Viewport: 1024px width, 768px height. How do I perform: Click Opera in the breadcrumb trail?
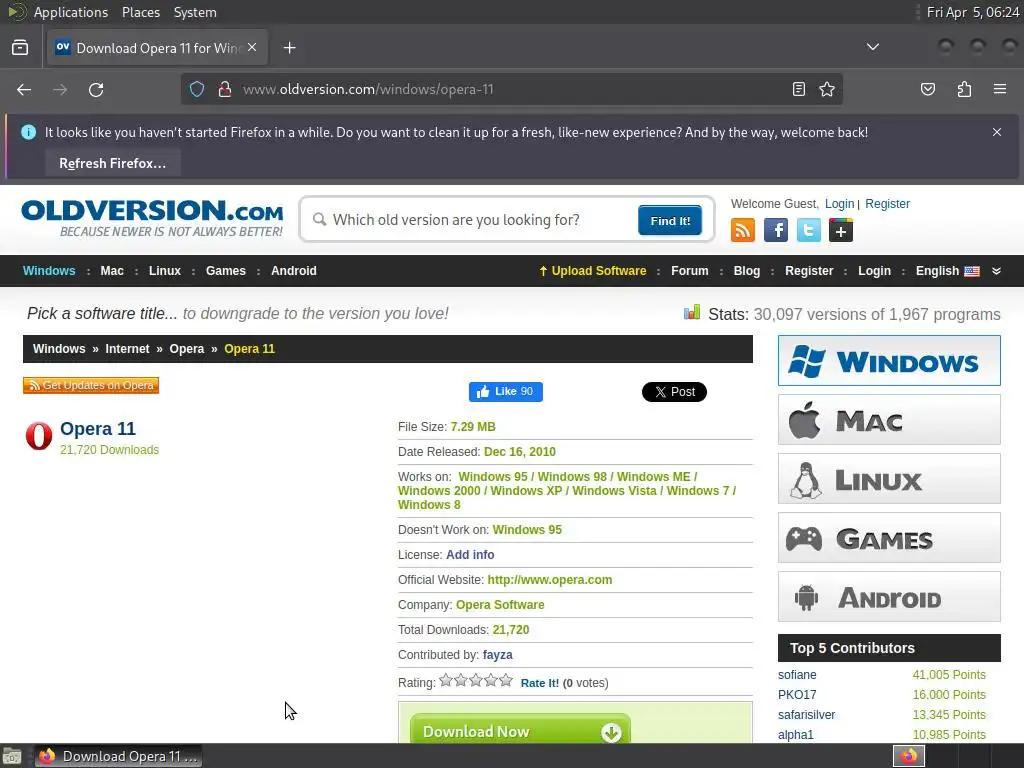pyautogui.click(x=187, y=349)
